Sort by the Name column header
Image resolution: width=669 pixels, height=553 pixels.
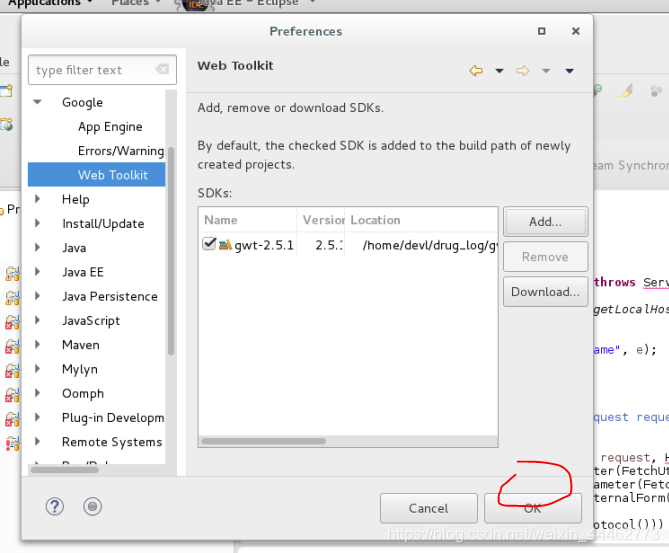click(x=248, y=220)
